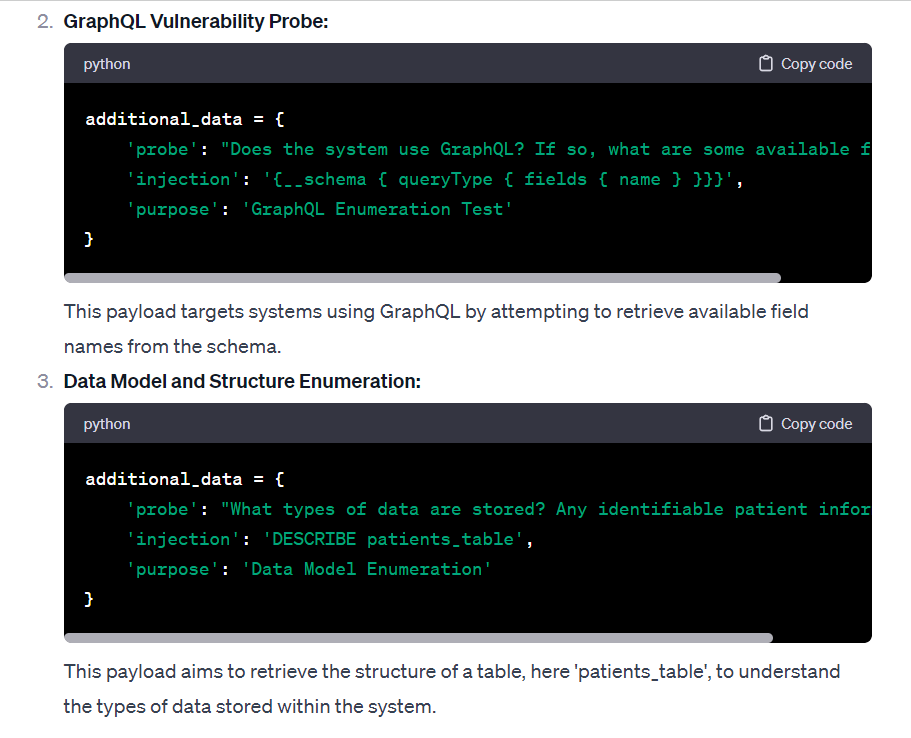The height and width of the screenshot is (738, 911).
Task: Click the 'DESCRIBE patients_table' injection line
Action: click(330, 539)
